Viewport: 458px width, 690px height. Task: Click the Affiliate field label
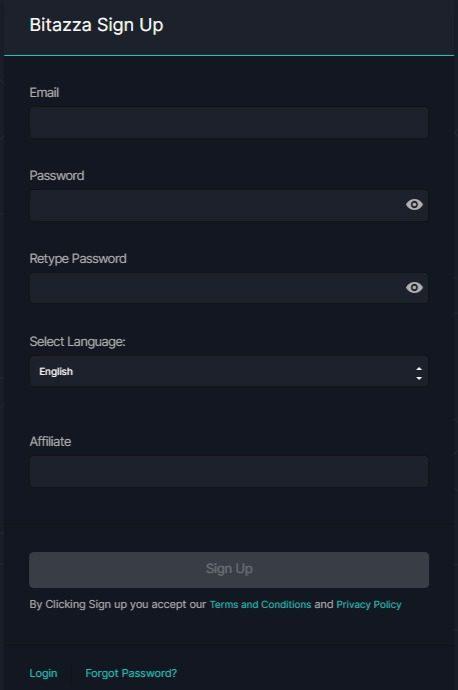coord(50,441)
